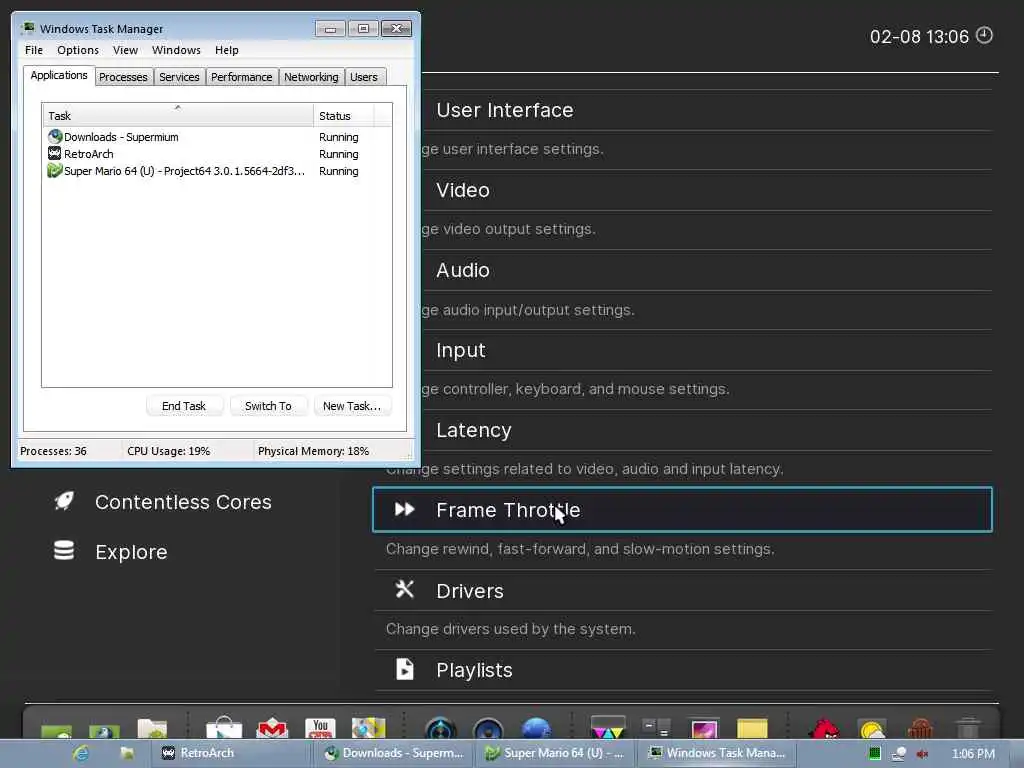
Task: Click the Supermium icon in the task list
Action: pyautogui.click(x=55, y=136)
